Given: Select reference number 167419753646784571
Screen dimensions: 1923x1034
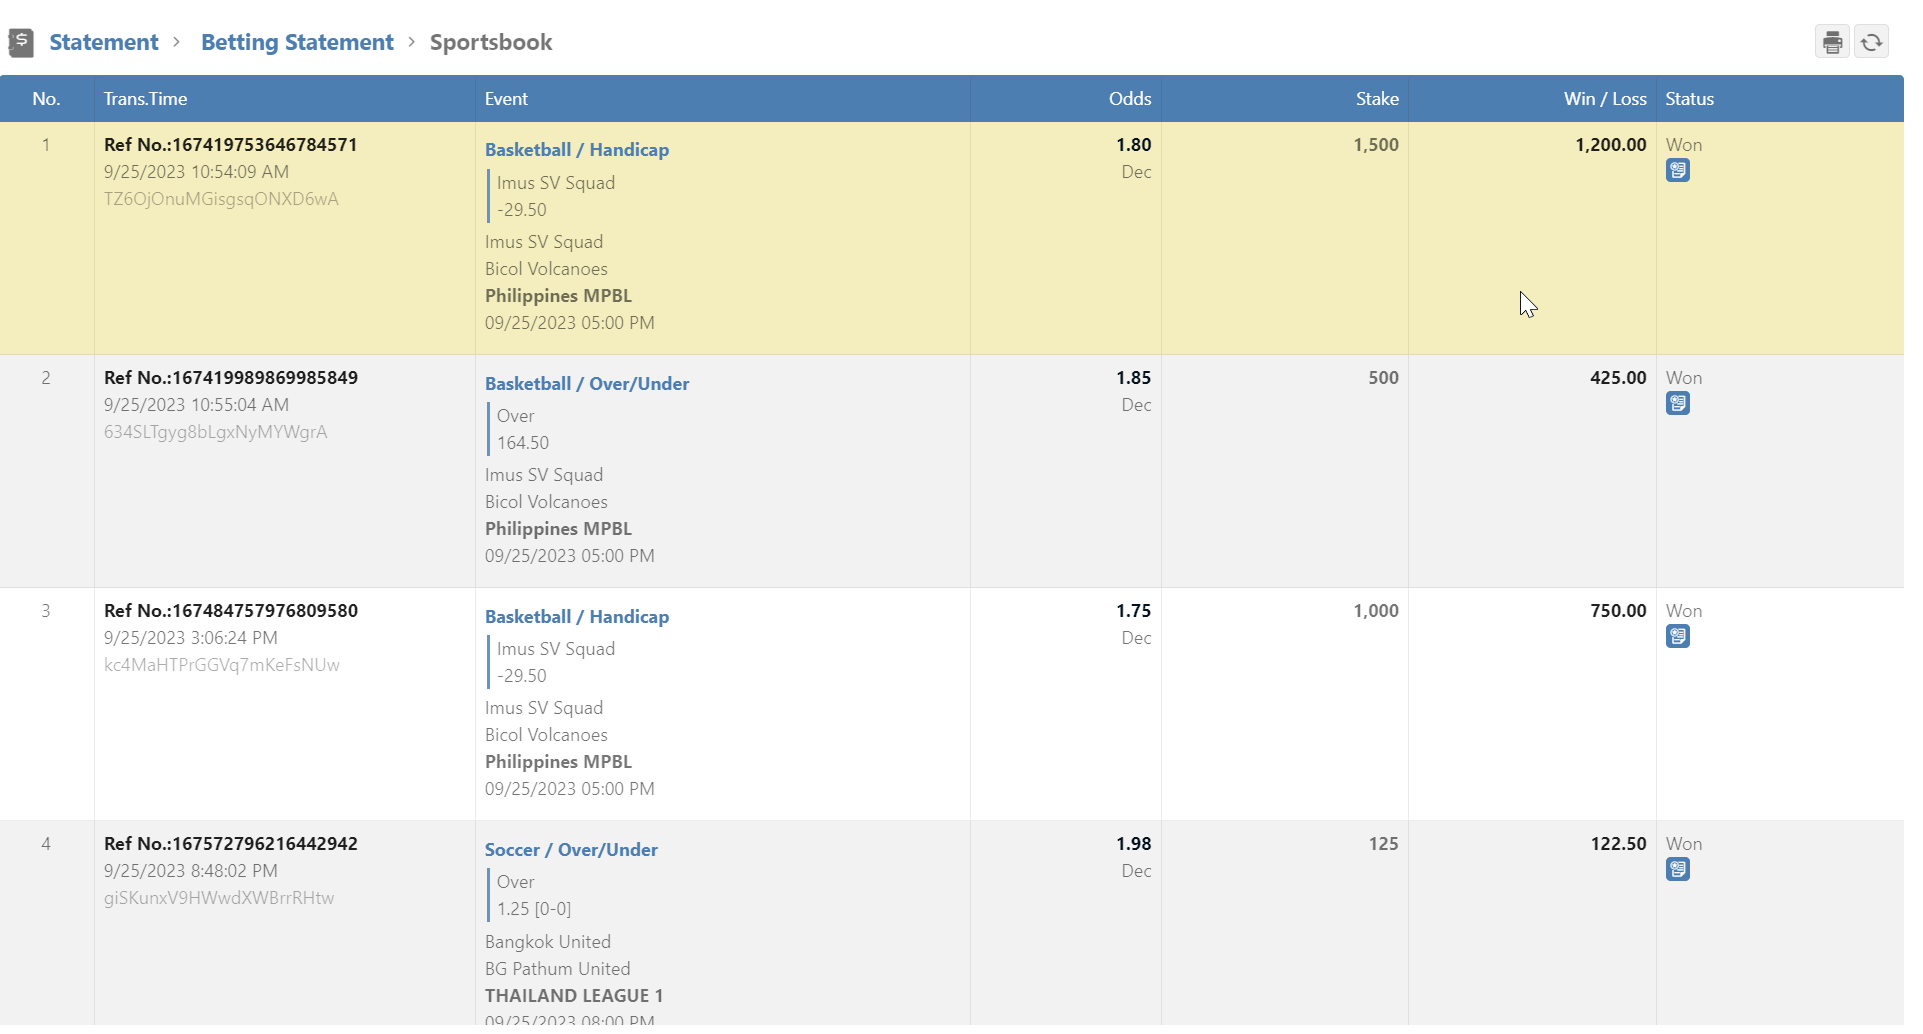Looking at the screenshot, I should tap(231, 145).
